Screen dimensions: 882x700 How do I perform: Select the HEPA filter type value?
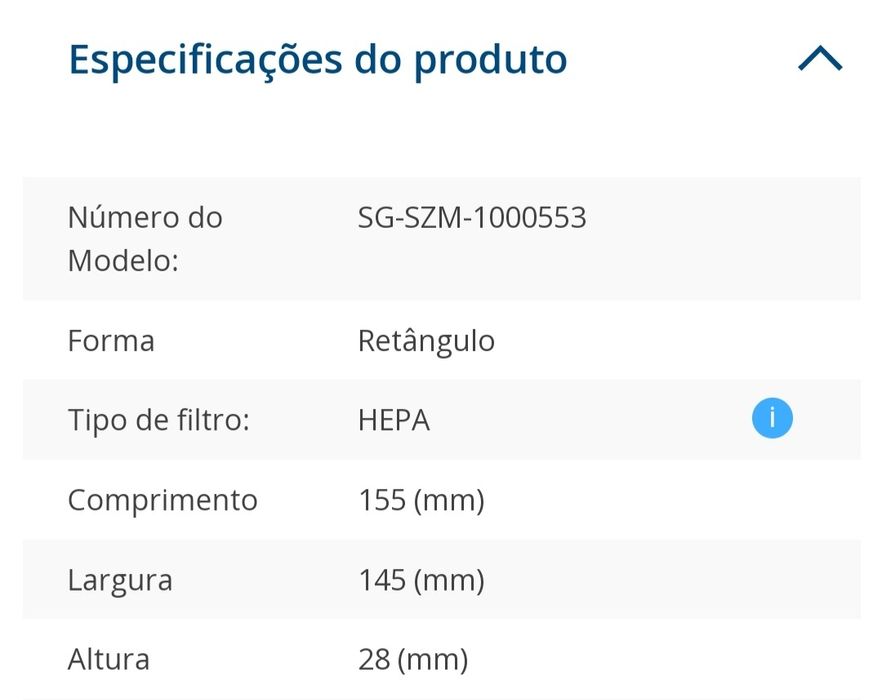[x=394, y=420]
